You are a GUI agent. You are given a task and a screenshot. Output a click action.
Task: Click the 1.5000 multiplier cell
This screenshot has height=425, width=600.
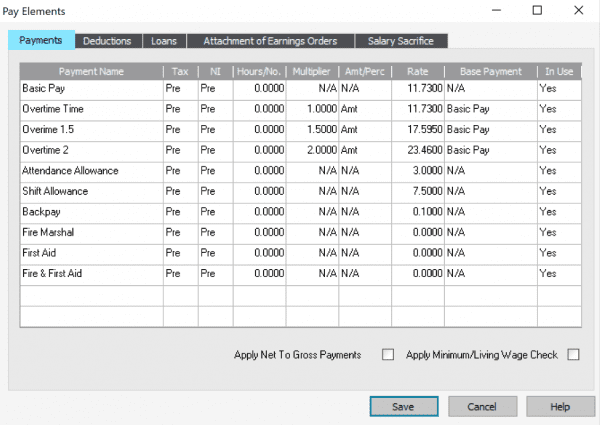312,130
